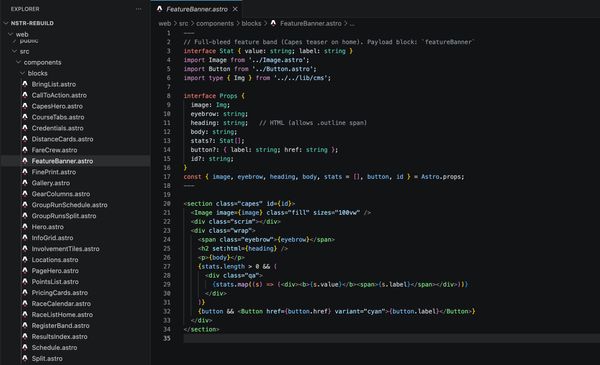
Task: Click 'interface Stat' on line 3
Action: [209, 51]
